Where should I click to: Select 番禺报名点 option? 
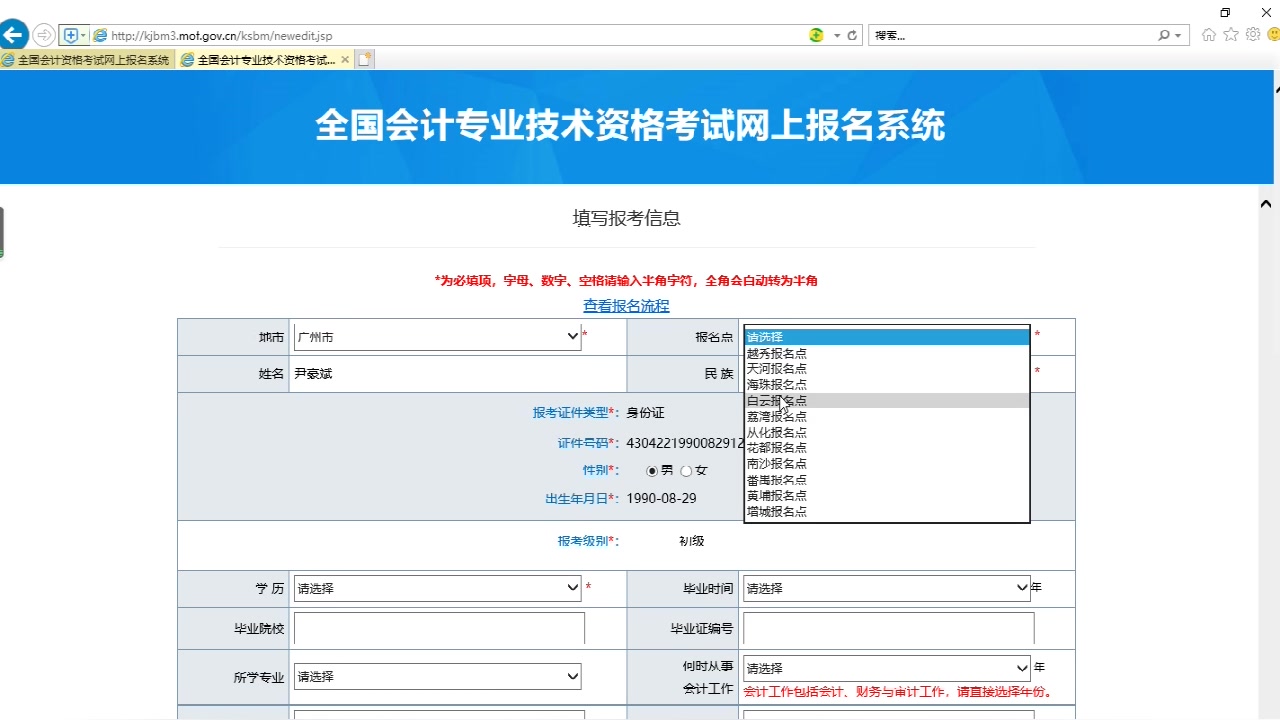click(887, 480)
